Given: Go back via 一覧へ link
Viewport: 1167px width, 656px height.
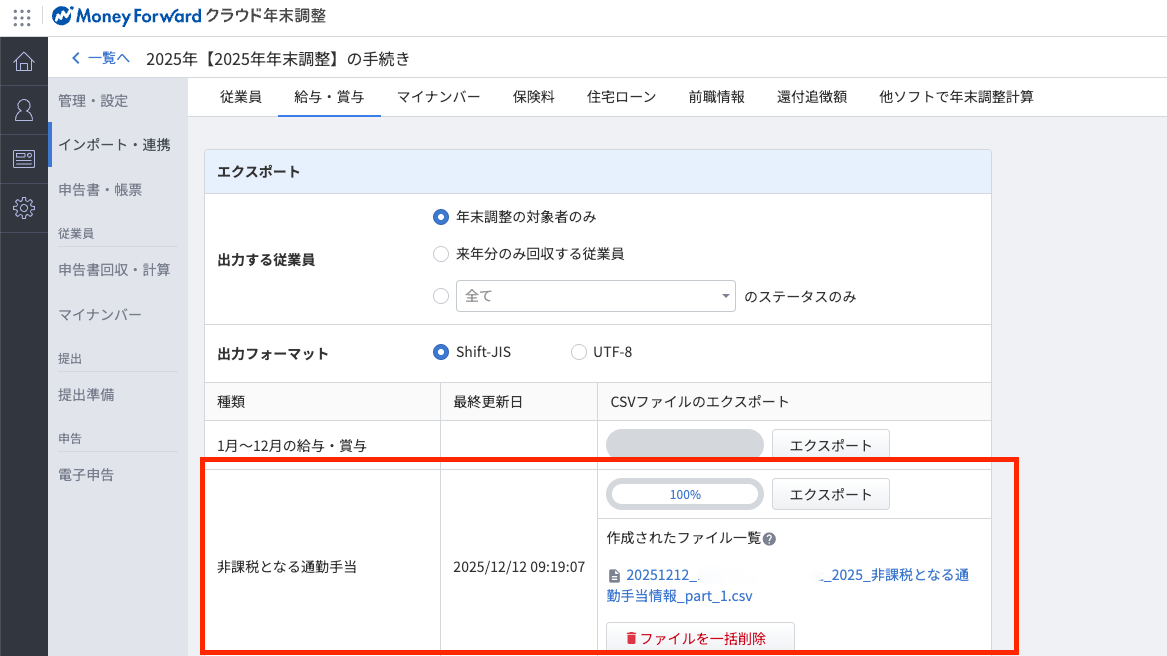Looking at the screenshot, I should pyautogui.click(x=101, y=58).
